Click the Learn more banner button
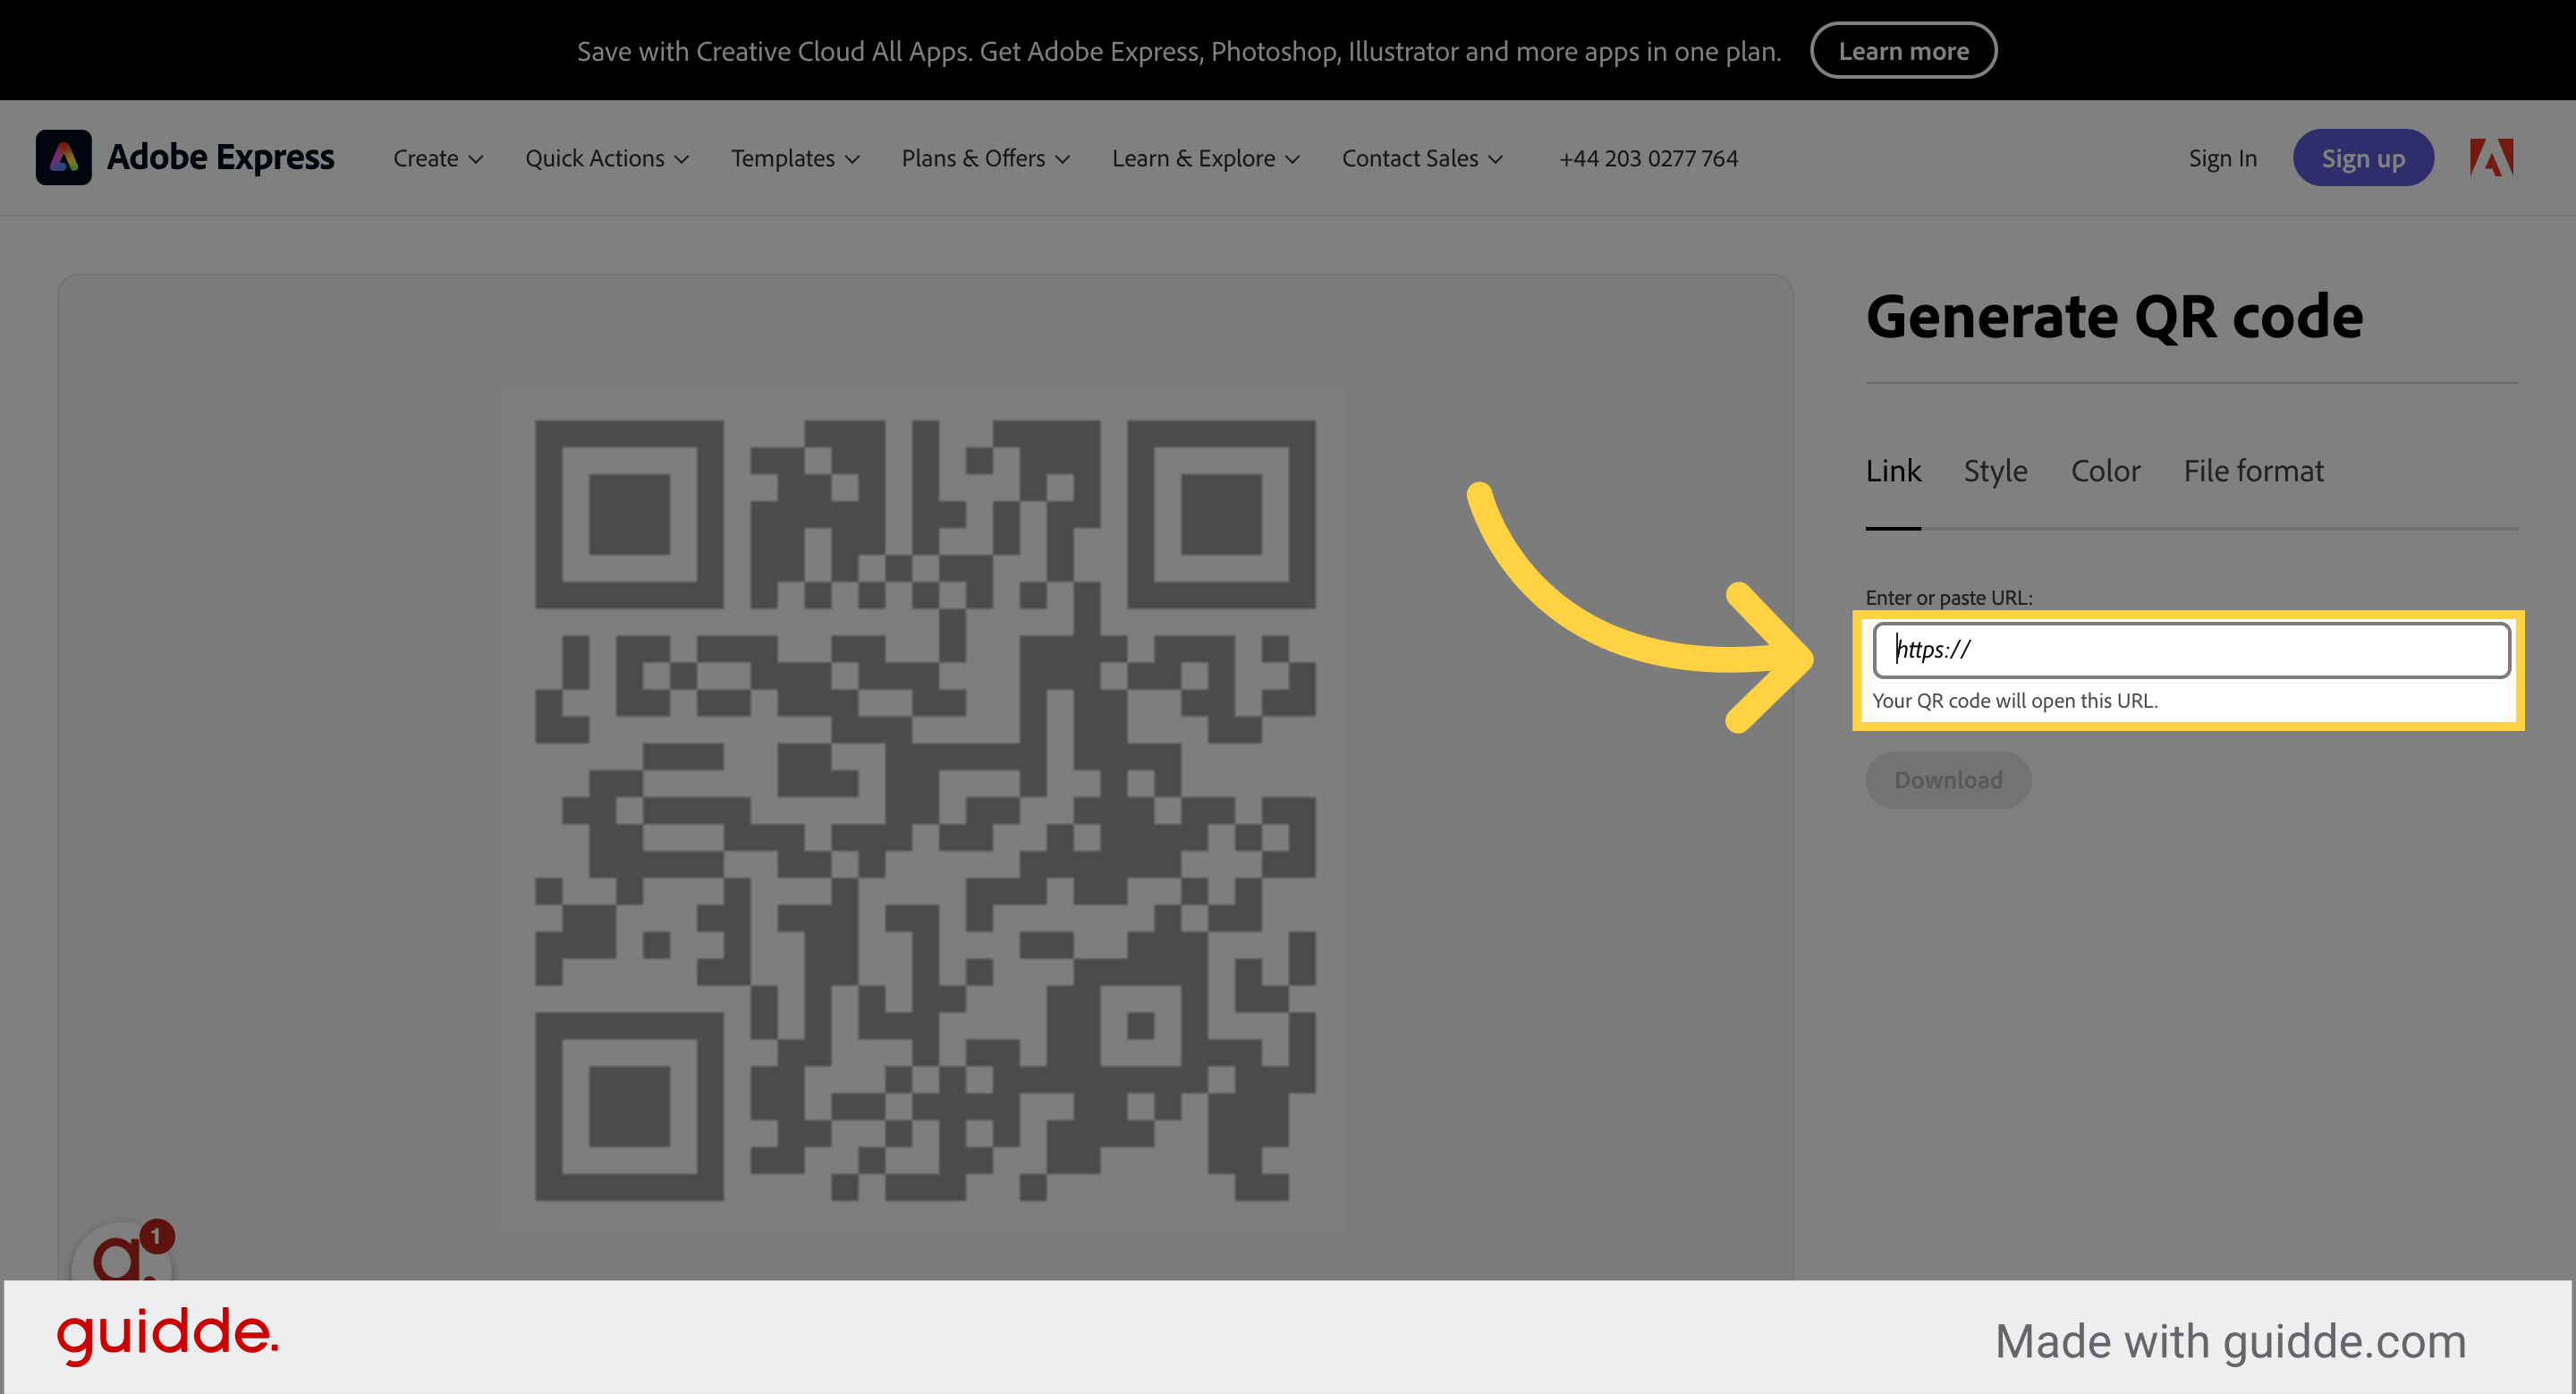Image resolution: width=2576 pixels, height=1394 pixels. (1903, 50)
